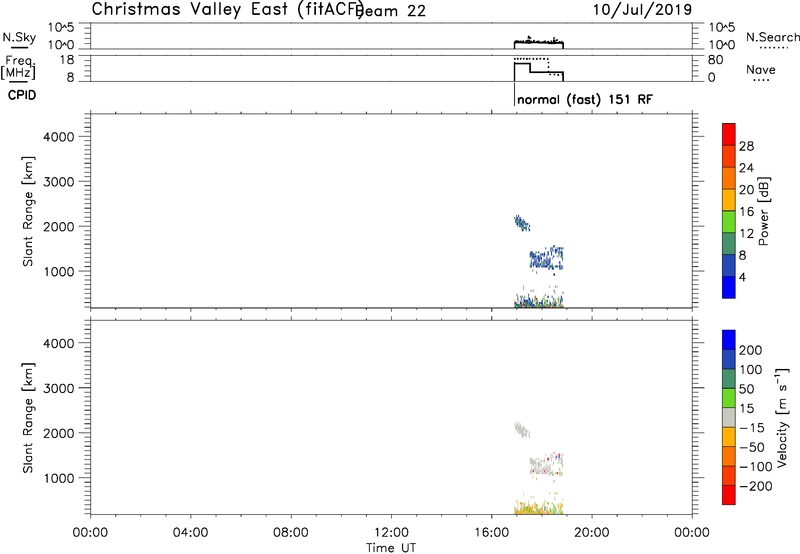Click the 'Nave' legend label
The width and height of the screenshot is (800, 554).
pos(761,69)
